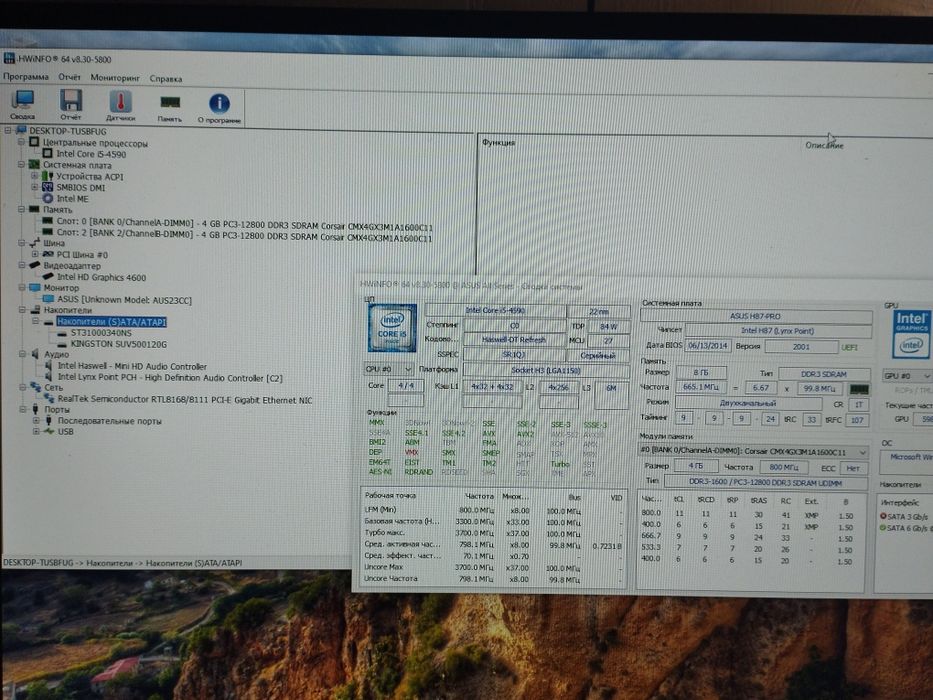Open the Мониторинг menu
Viewport: 933px width, 700px height.
115,77
